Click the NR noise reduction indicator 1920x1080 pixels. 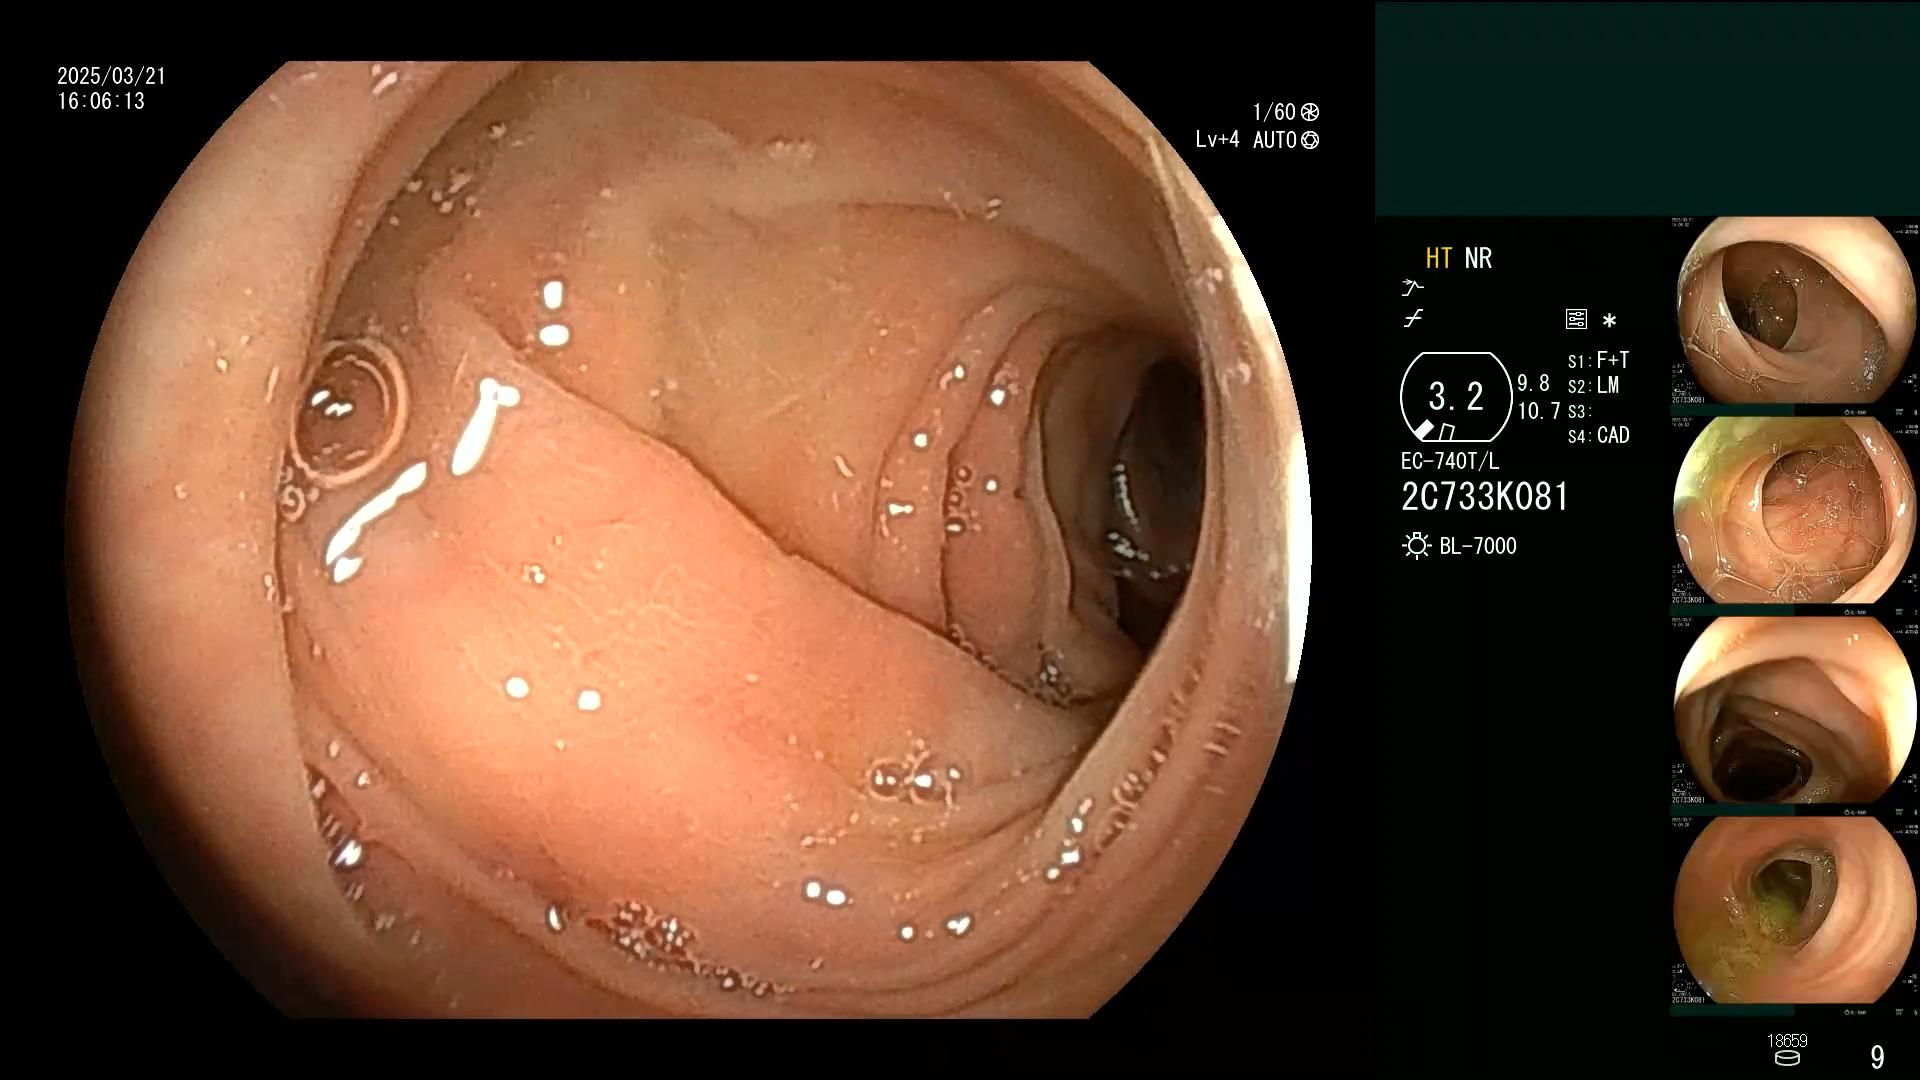1478,258
